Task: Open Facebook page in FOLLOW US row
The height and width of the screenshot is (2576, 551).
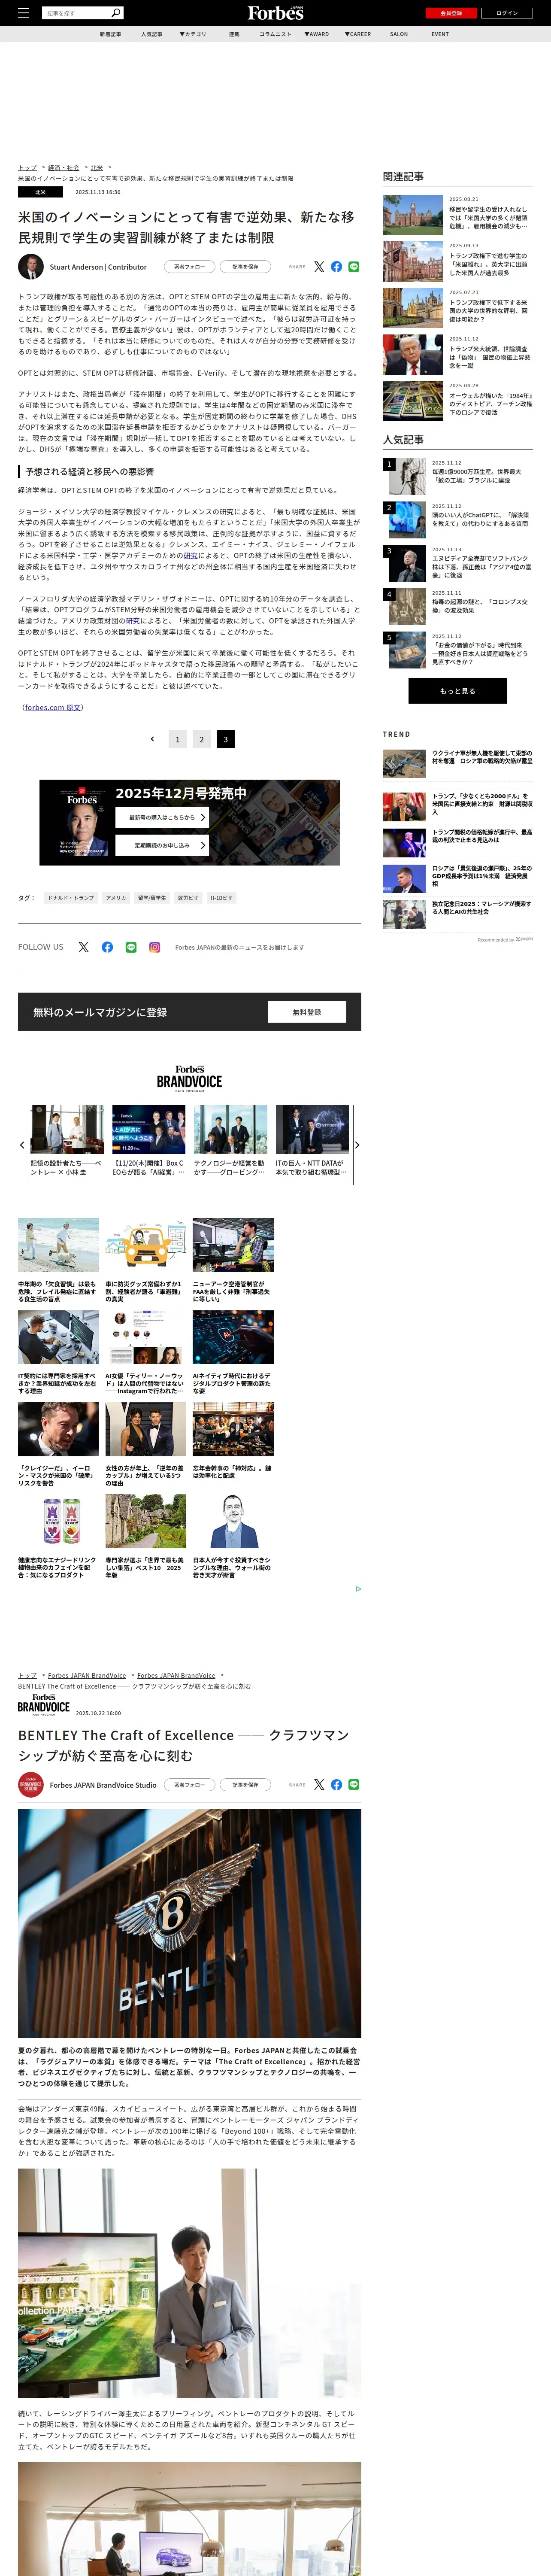Action: (x=107, y=947)
